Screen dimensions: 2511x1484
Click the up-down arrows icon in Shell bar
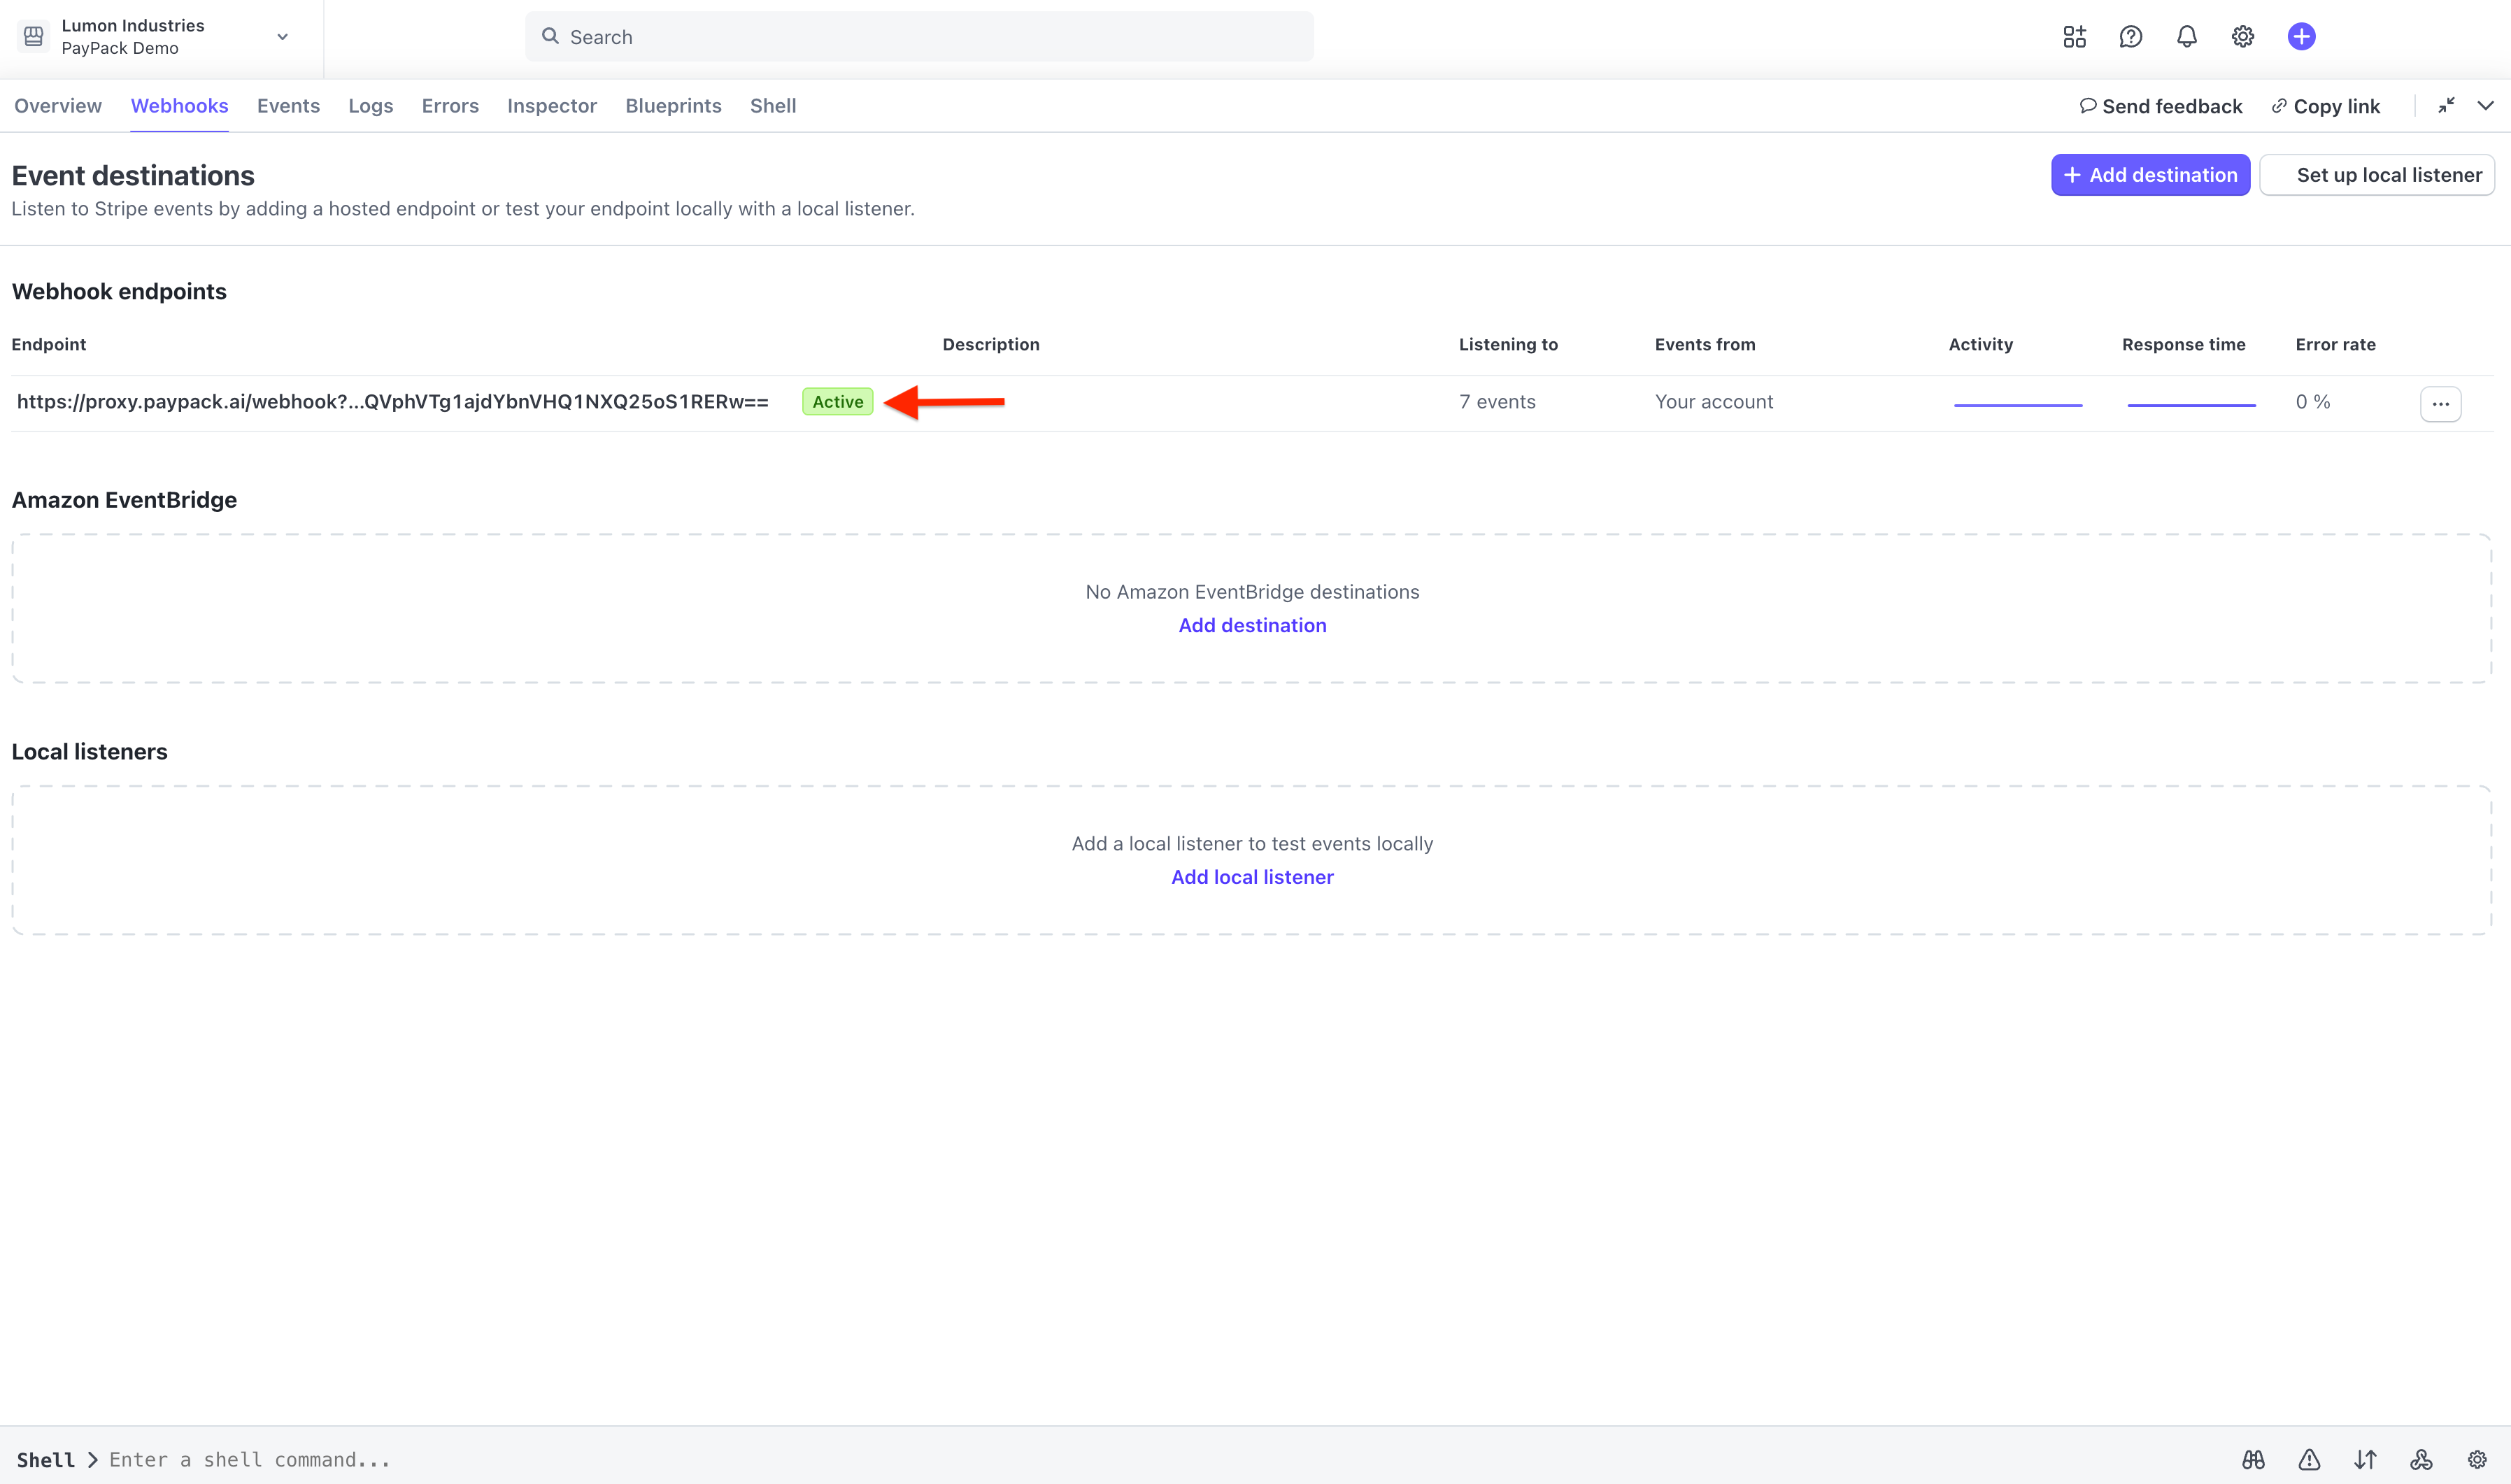2365,1459
